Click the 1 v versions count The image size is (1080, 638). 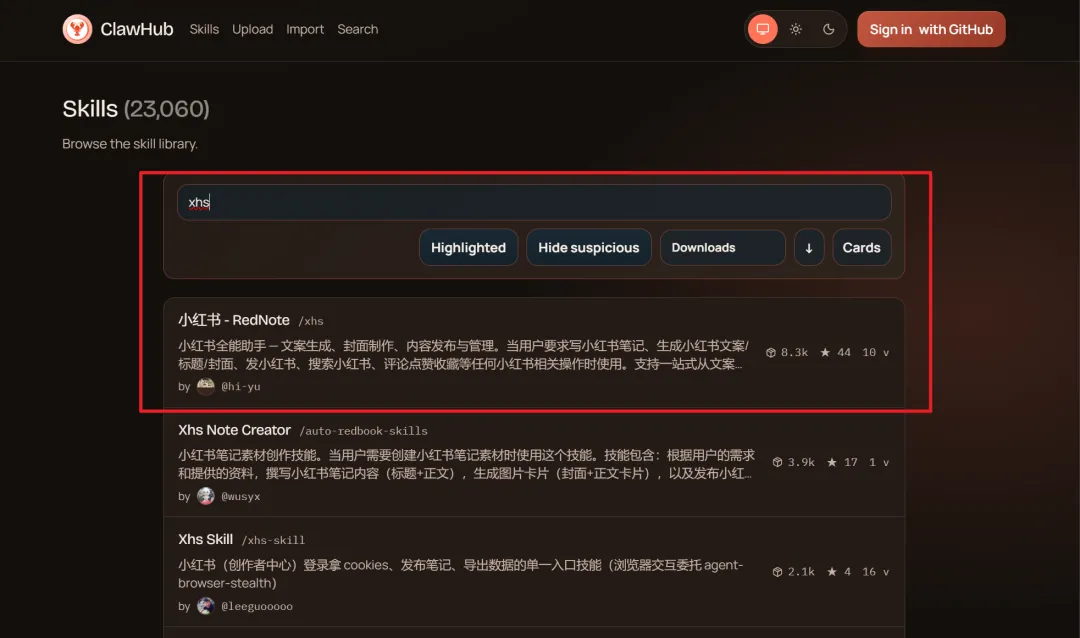(x=879, y=462)
